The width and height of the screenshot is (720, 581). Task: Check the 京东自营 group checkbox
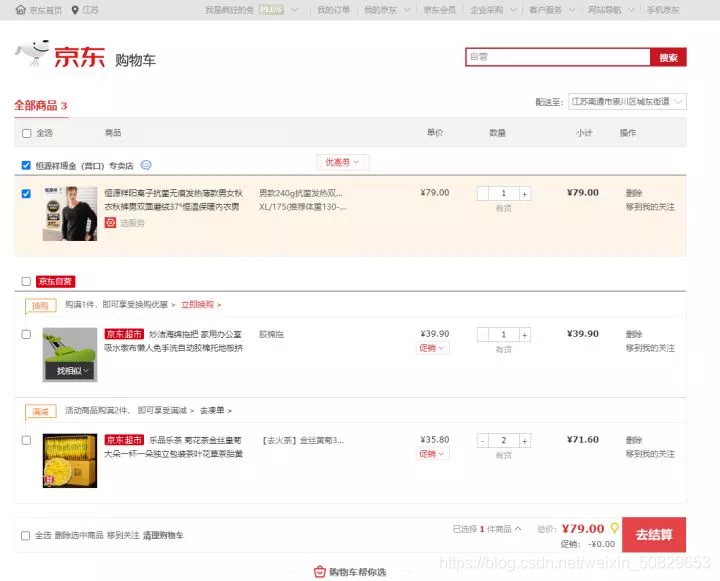26,281
